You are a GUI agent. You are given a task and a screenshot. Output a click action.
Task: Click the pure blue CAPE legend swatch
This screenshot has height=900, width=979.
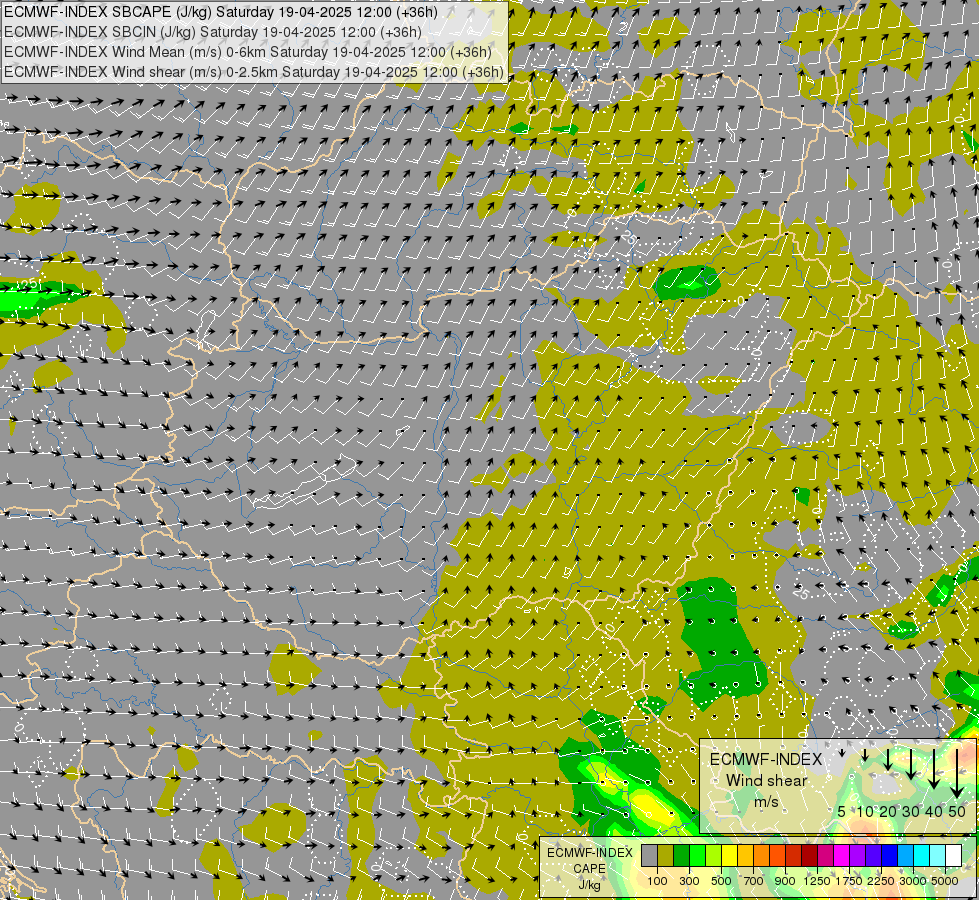[x=890, y=856]
